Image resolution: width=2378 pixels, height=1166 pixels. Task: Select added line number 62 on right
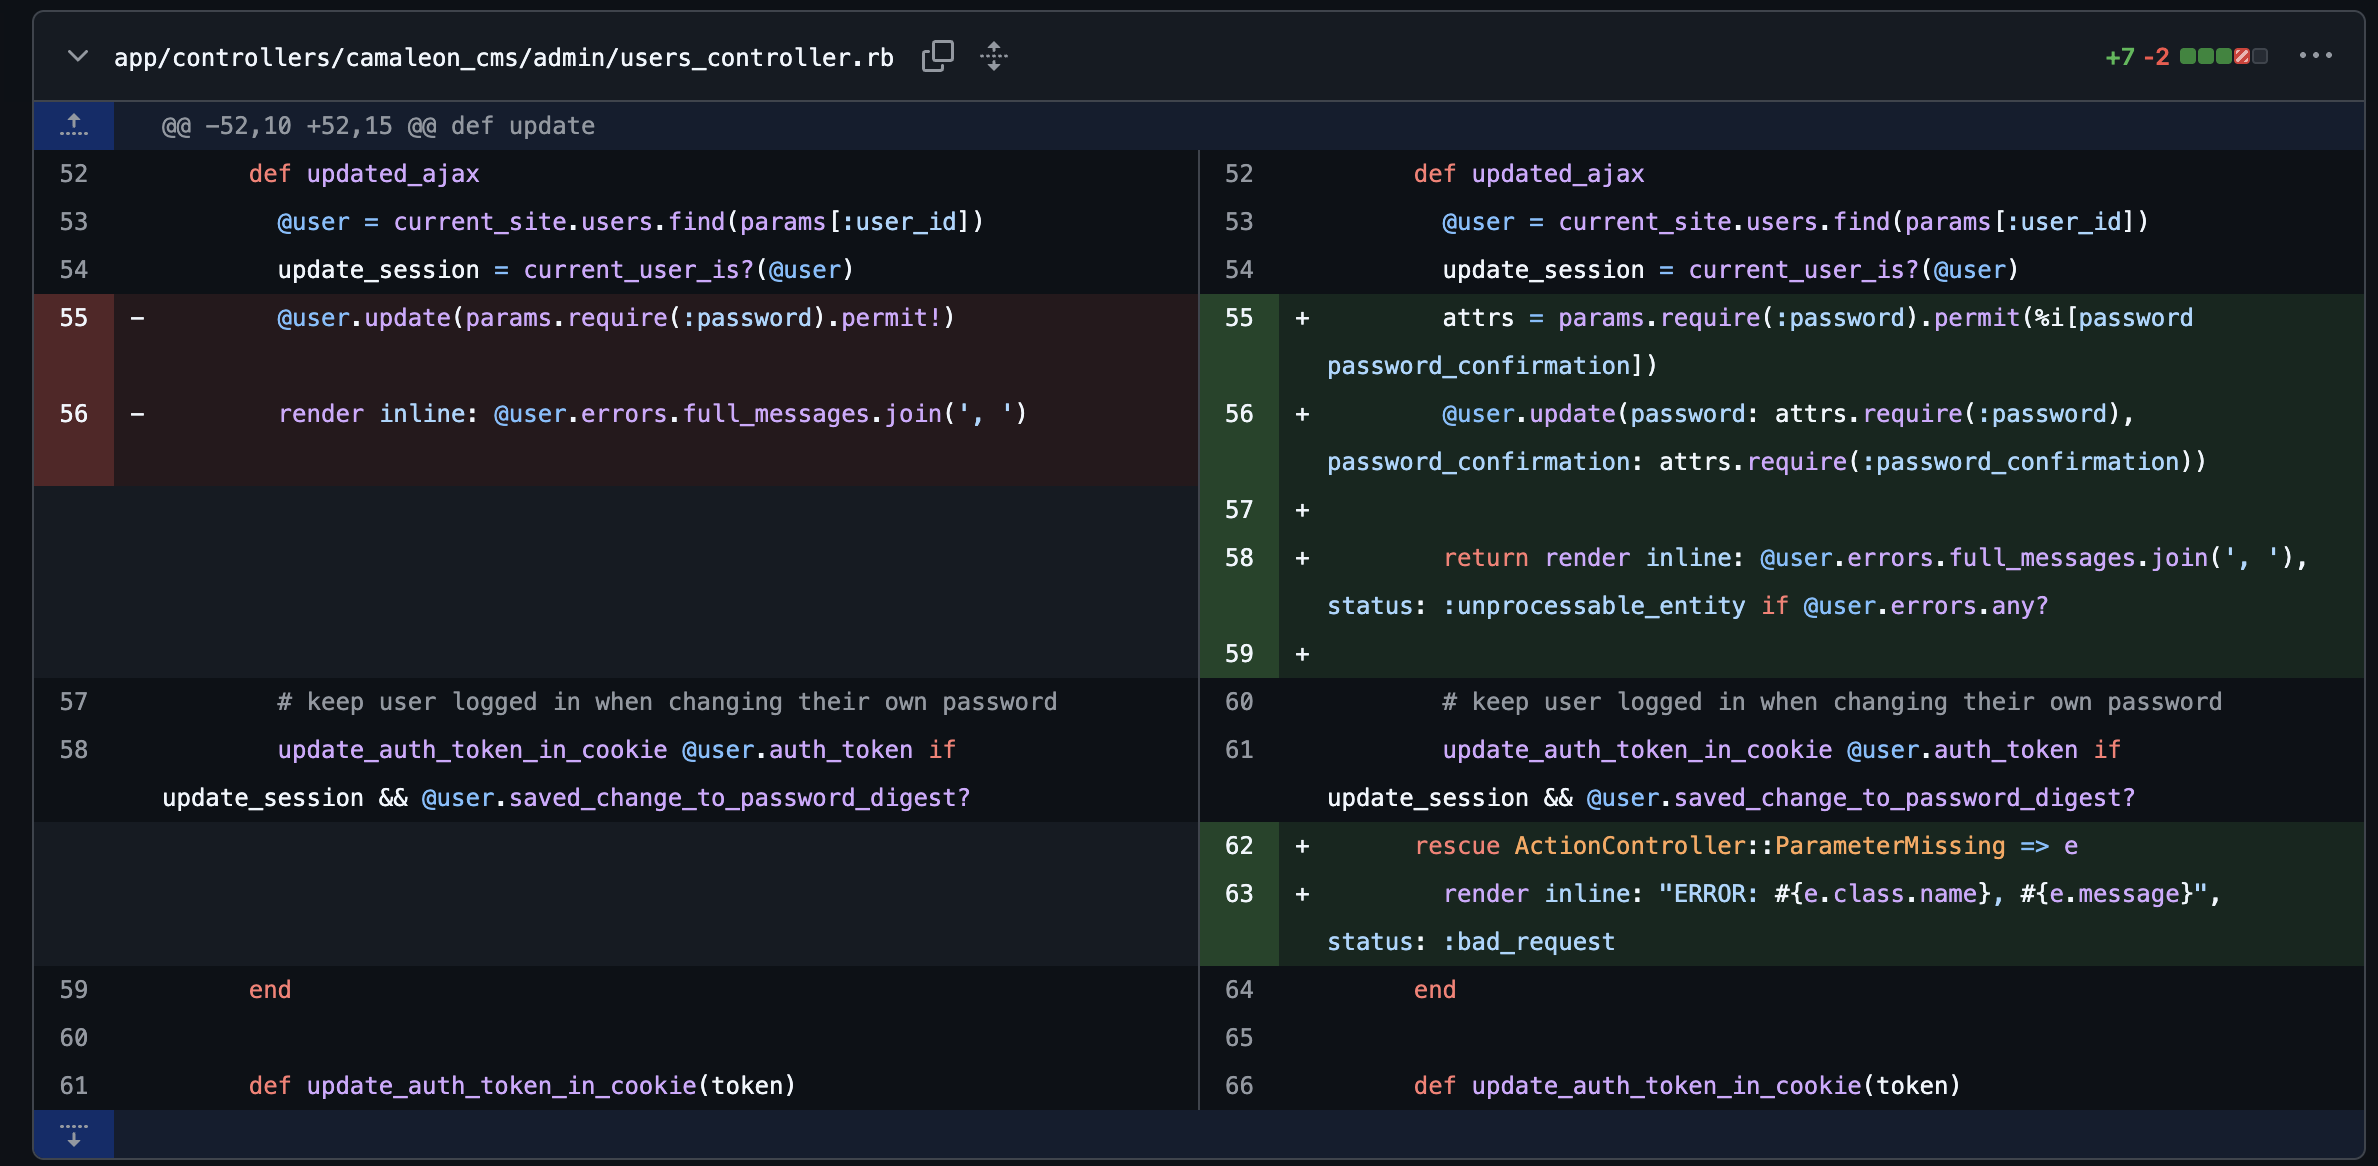tap(1239, 846)
